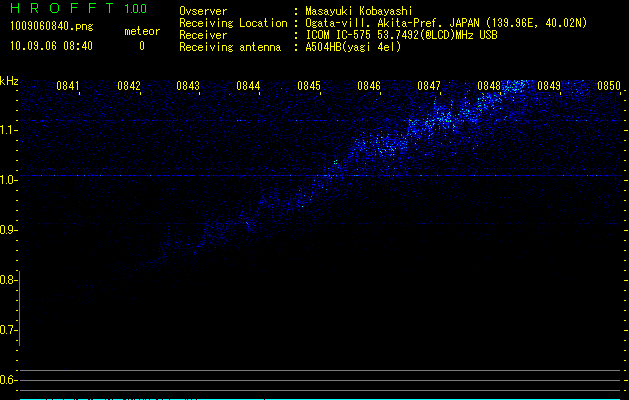Screen dimensions: 629x400
Task: Click the 1.1 kHz axis label
Action: pyautogui.click(x=8, y=130)
